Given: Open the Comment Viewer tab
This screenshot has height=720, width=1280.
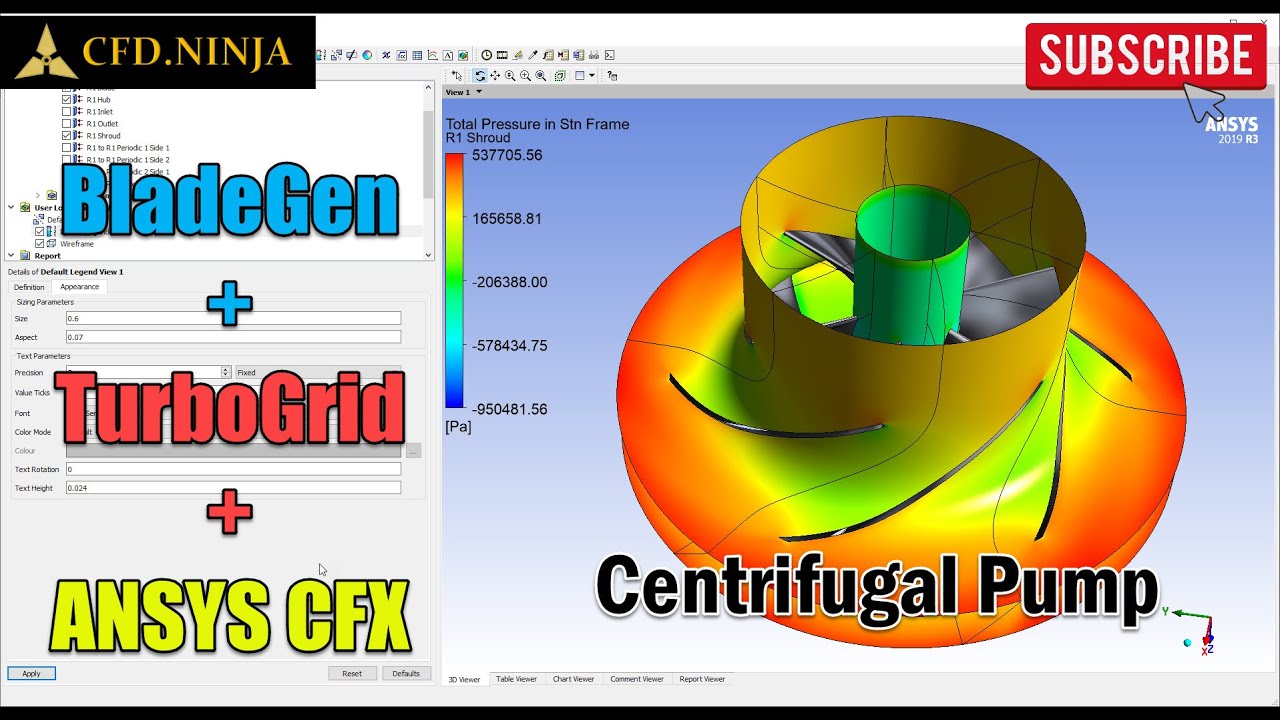Looking at the screenshot, I should coord(636,679).
